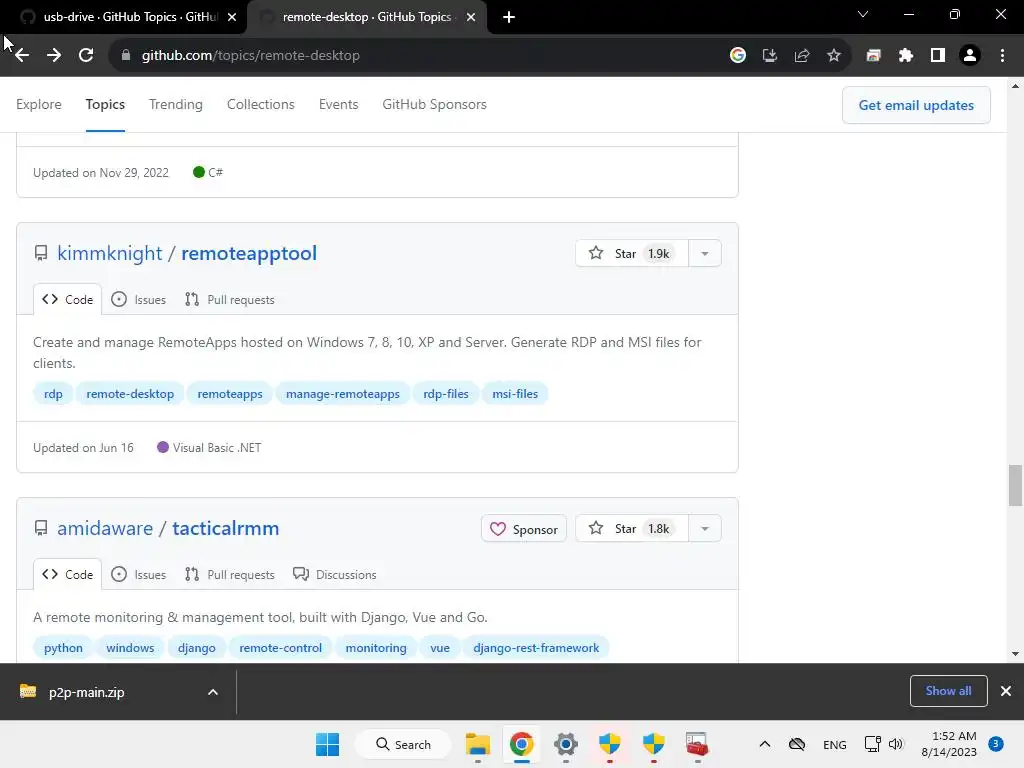Click the manage-remoteapps topic tag

(x=343, y=394)
